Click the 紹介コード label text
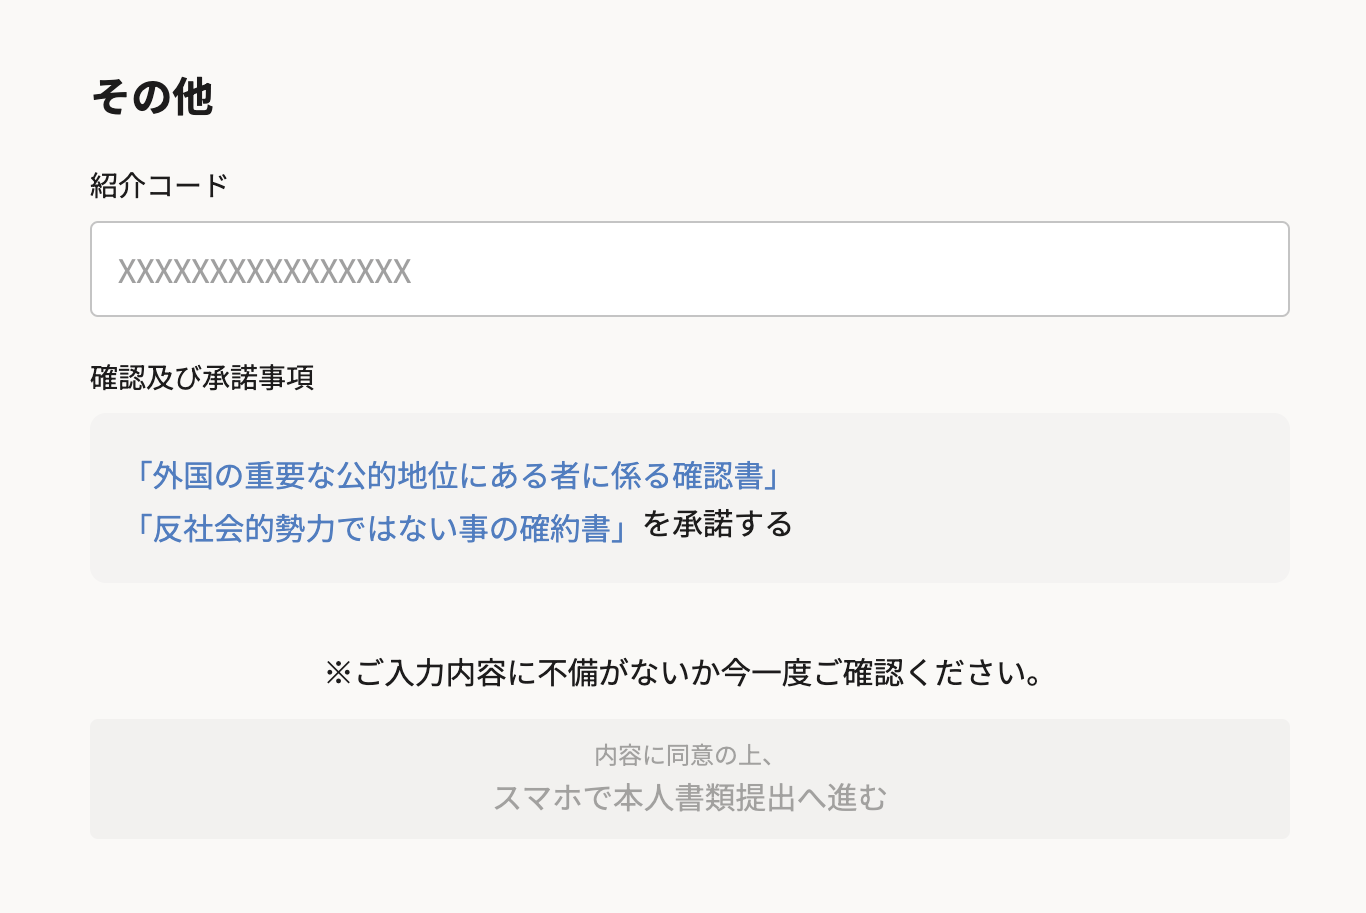The width and height of the screenshot is (1366, 913). (x=158, y=185)
